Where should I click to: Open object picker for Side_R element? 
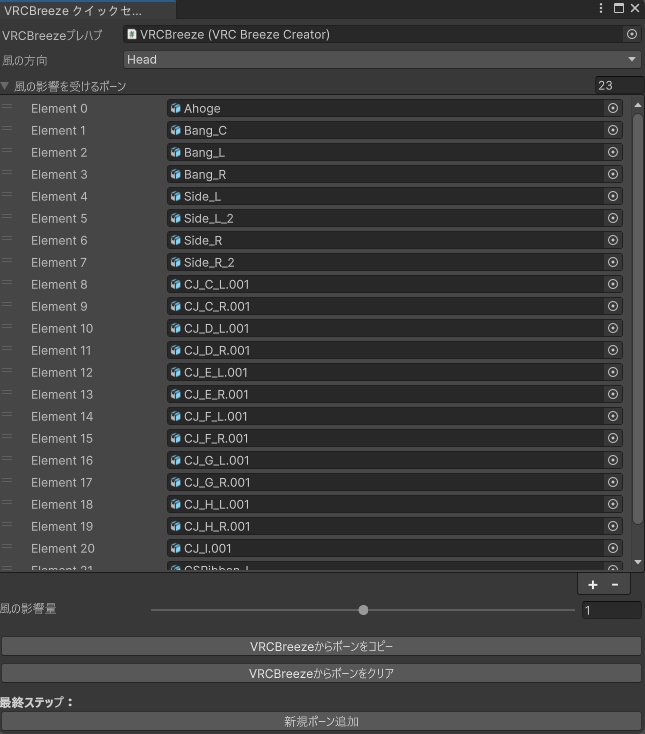[x=613, y=240]
